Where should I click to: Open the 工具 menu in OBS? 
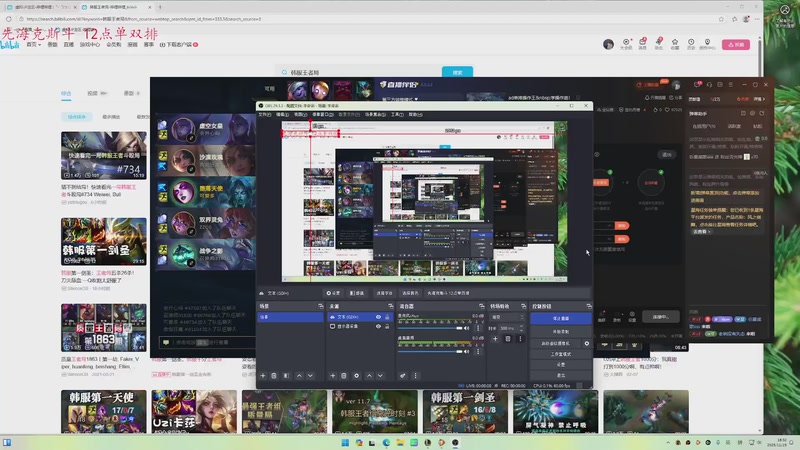tap(397, 114)
